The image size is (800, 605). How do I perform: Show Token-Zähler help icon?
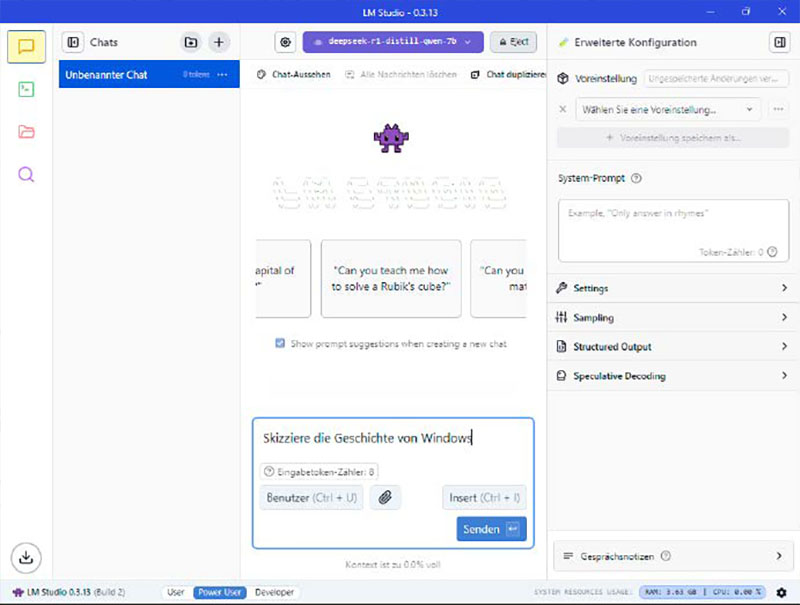pyautogui.click(x=772, y=251)
